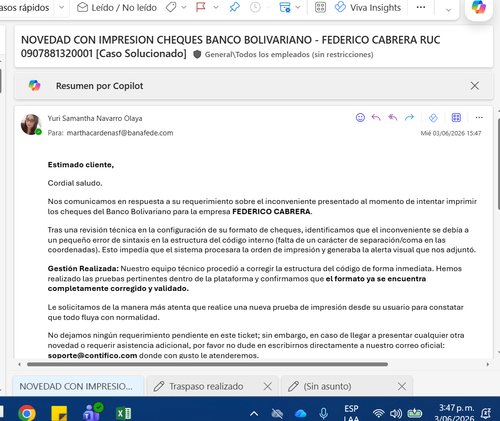
Task: Click the soporte@contifico.com email link
Action: 92,355
